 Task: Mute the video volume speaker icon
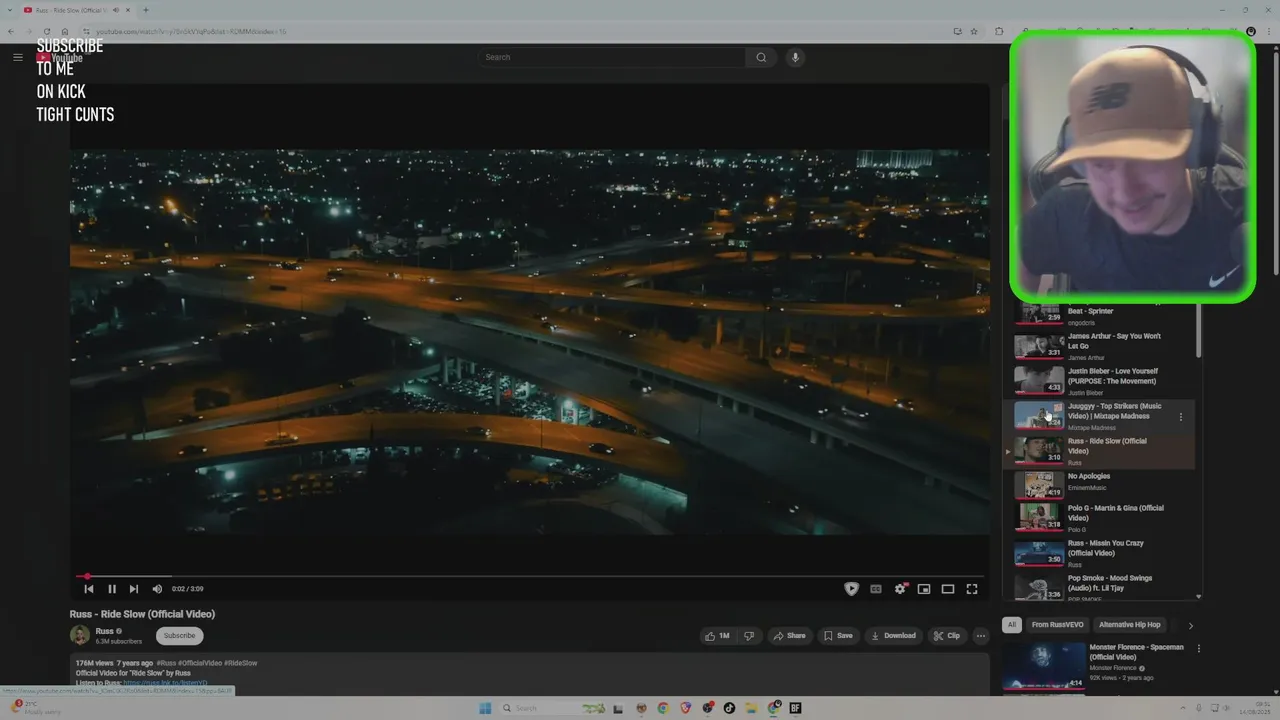tap(157, 589)
